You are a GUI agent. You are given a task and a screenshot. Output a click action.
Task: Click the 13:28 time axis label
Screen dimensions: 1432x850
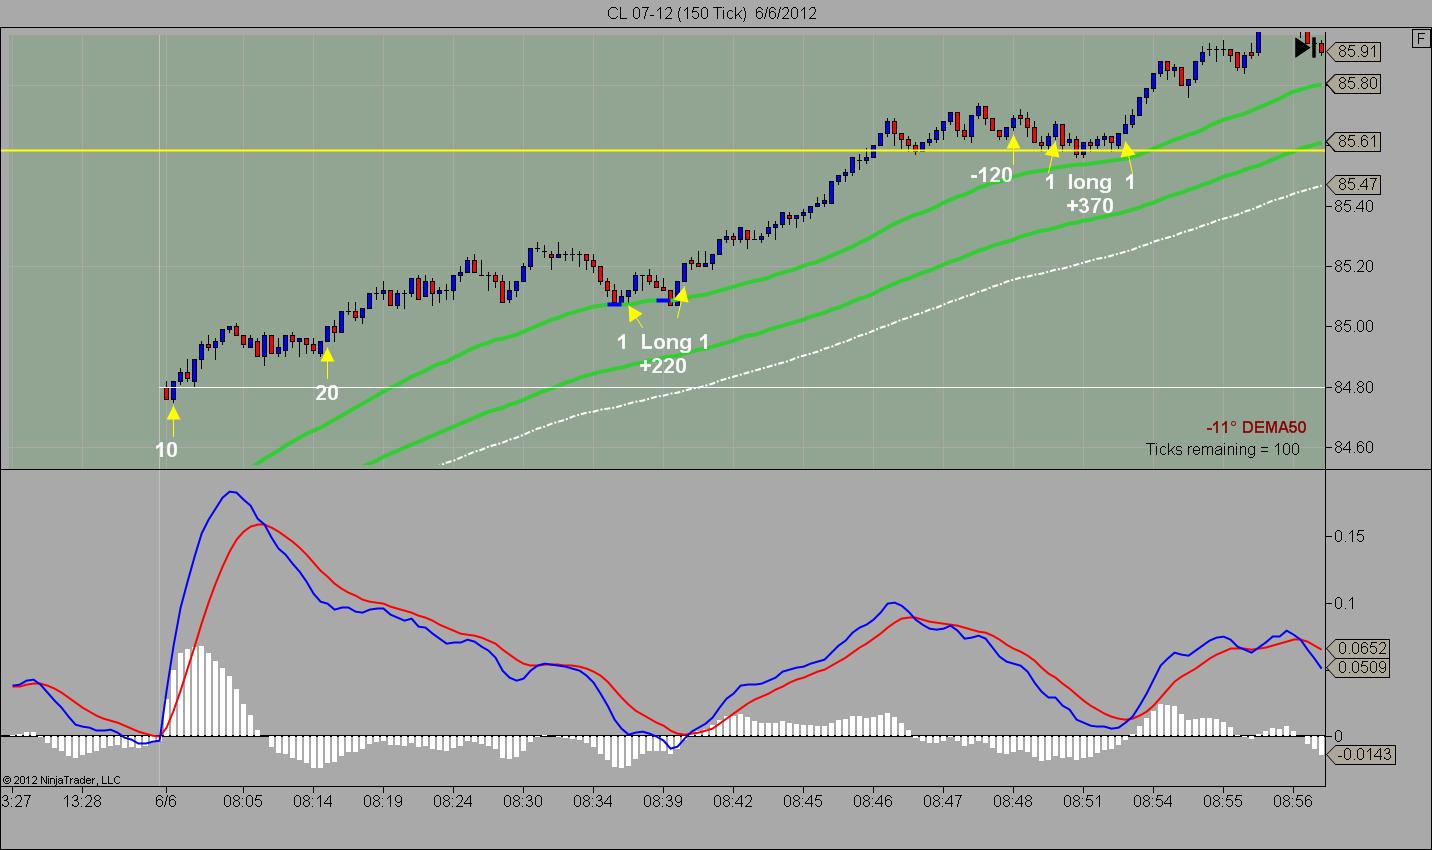82,801
